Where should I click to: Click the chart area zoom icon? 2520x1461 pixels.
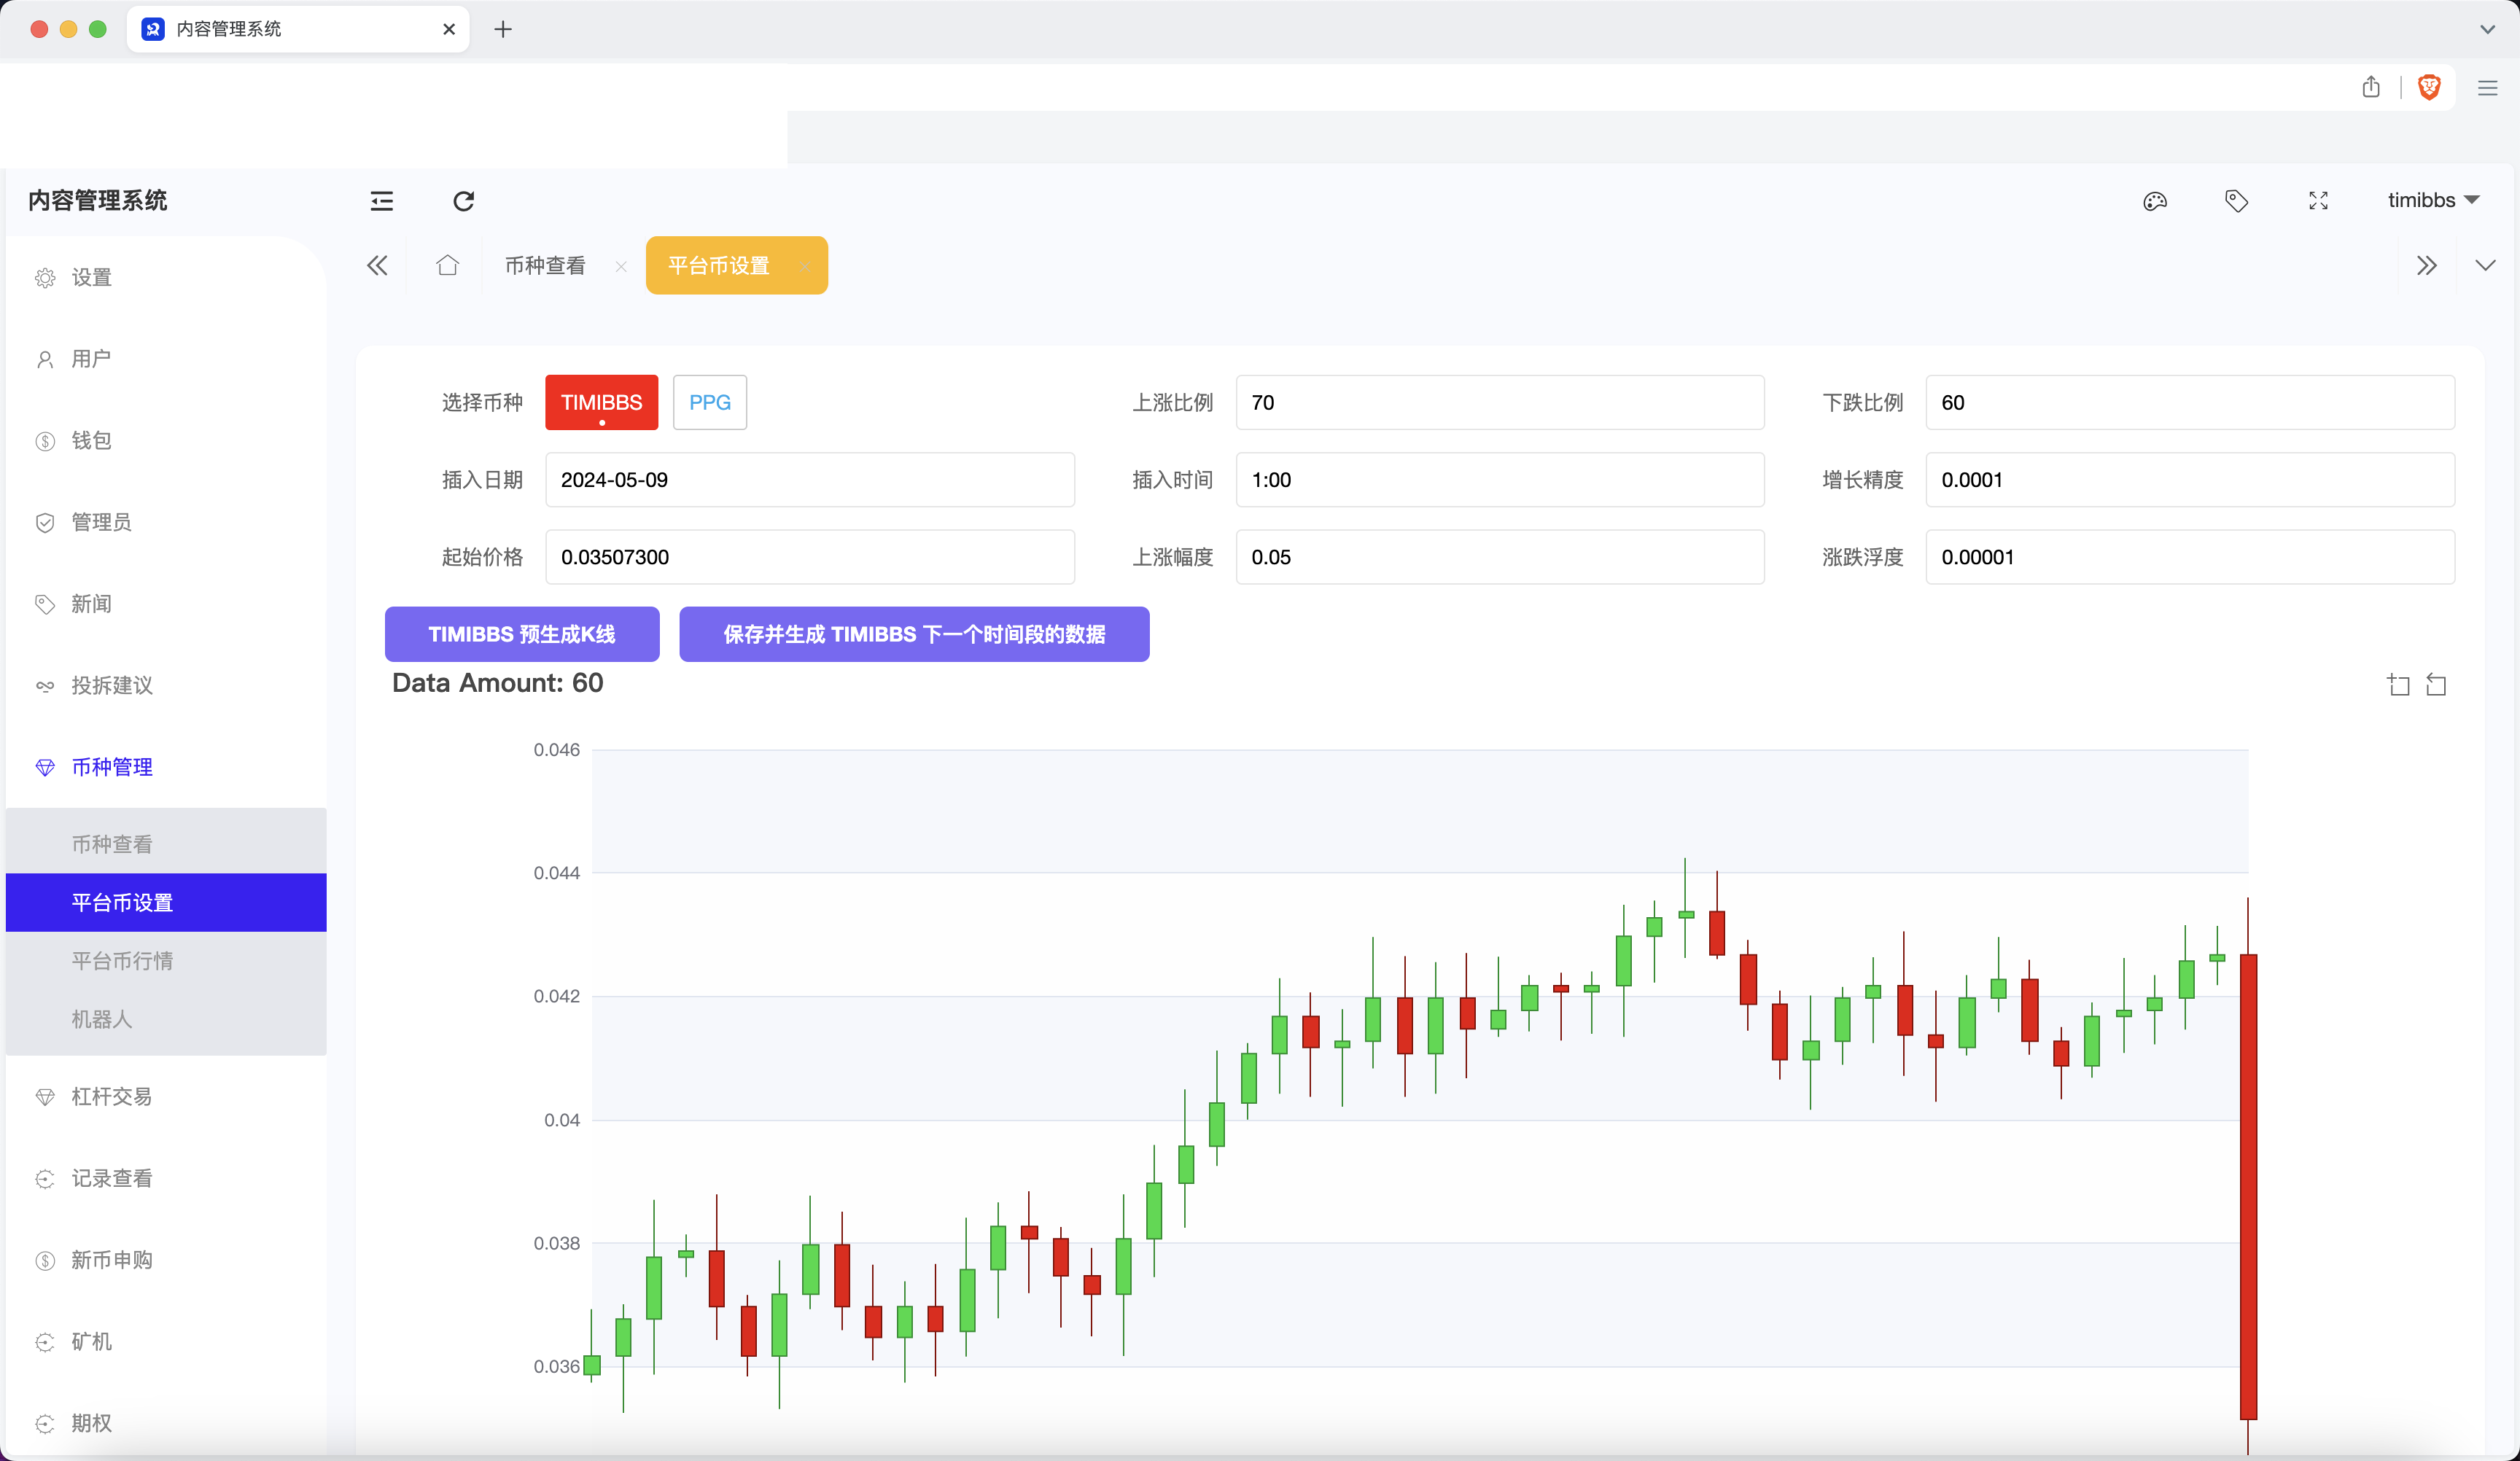pos(2398,685)
